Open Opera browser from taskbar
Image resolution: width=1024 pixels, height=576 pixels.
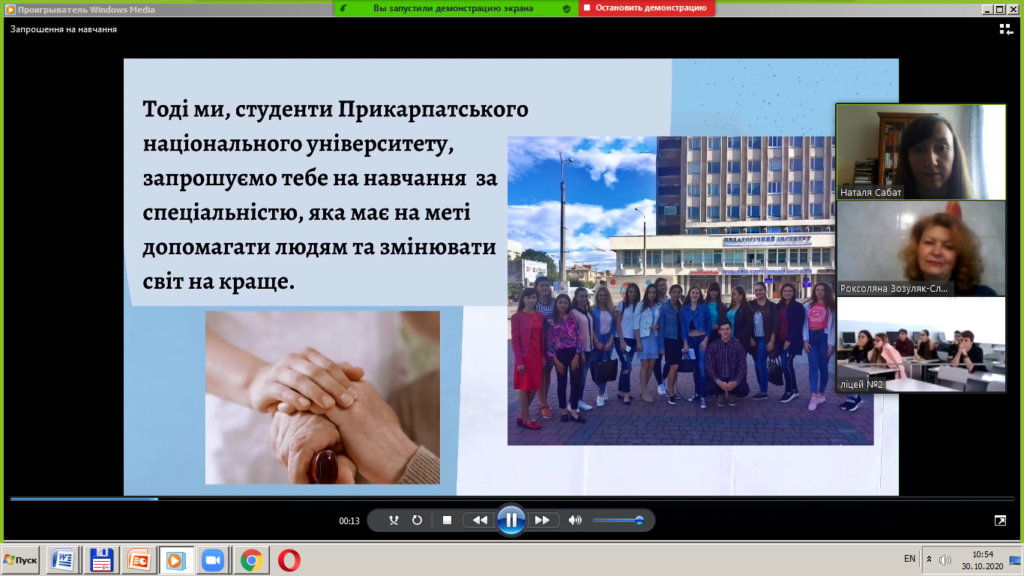[290, 560]
